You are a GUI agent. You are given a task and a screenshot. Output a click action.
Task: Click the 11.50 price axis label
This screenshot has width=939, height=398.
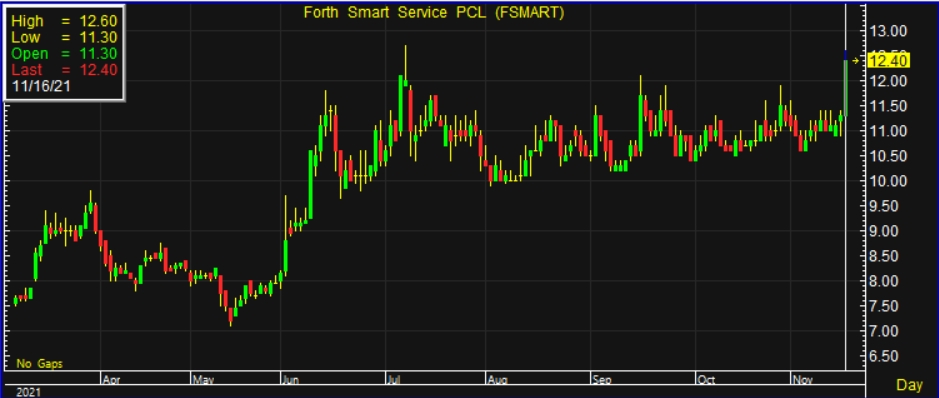tap(889, 106)
